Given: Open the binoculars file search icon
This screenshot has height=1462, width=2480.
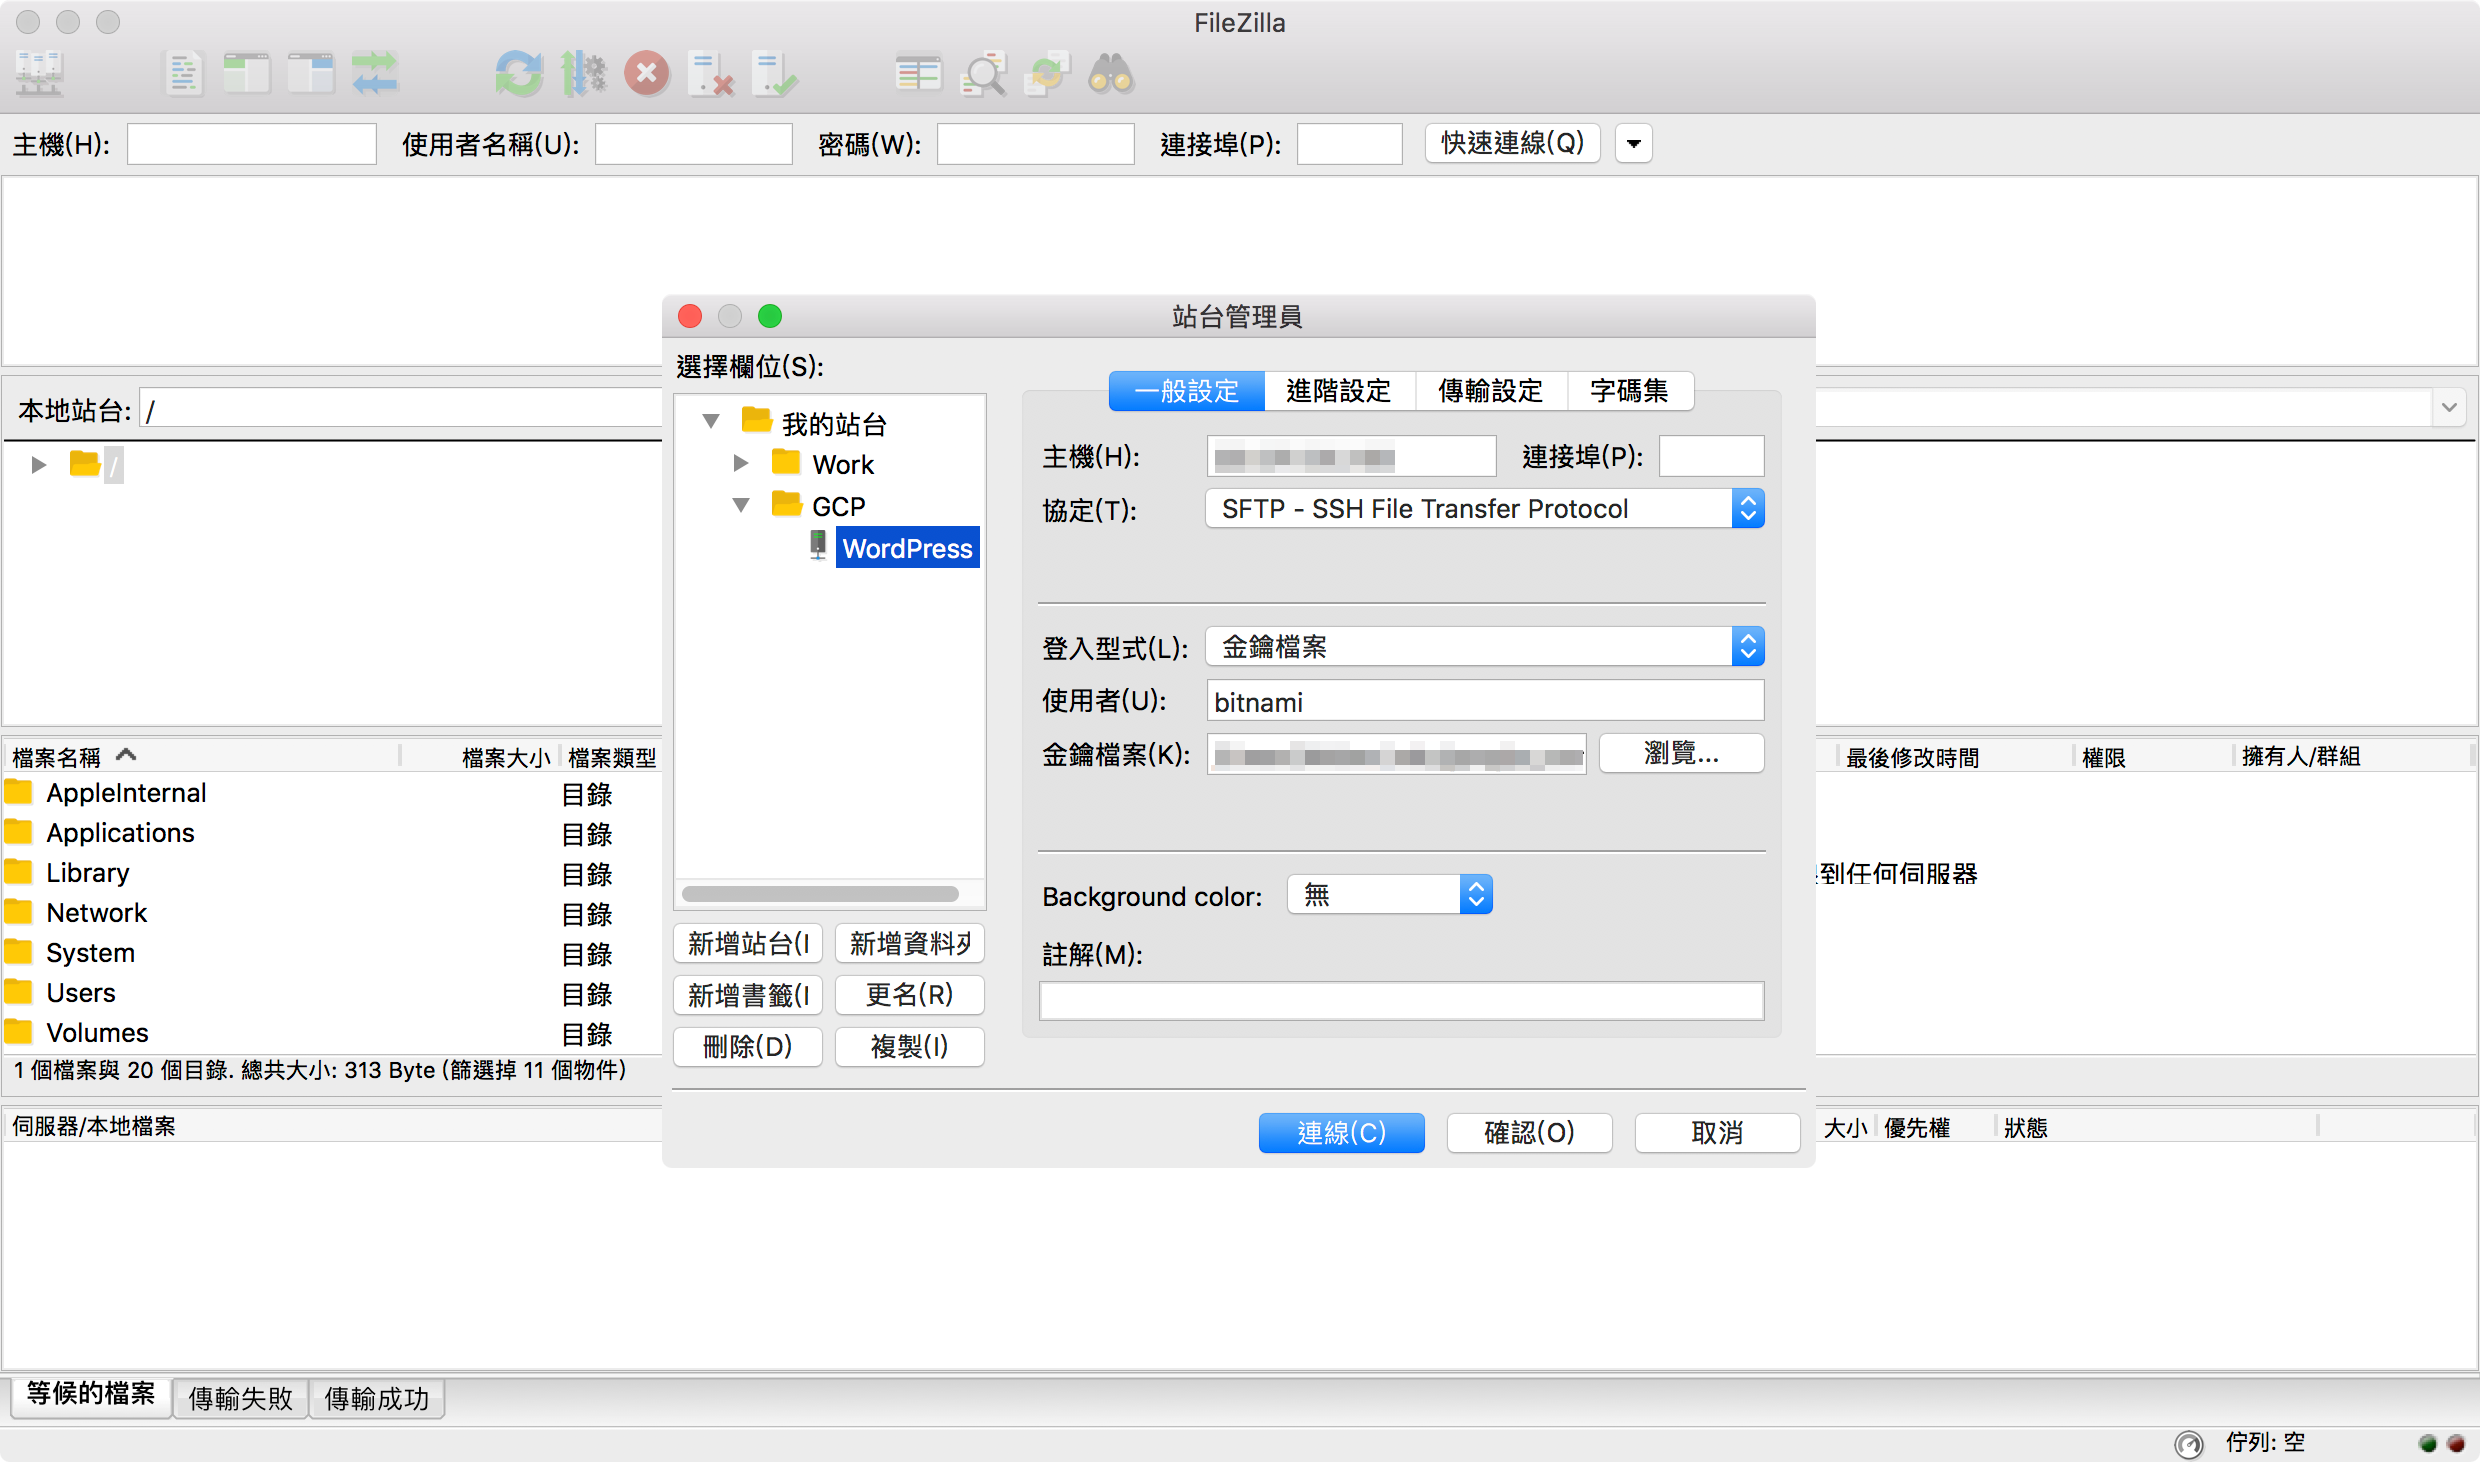Looking at the screenshot, I should (1111, 74).
